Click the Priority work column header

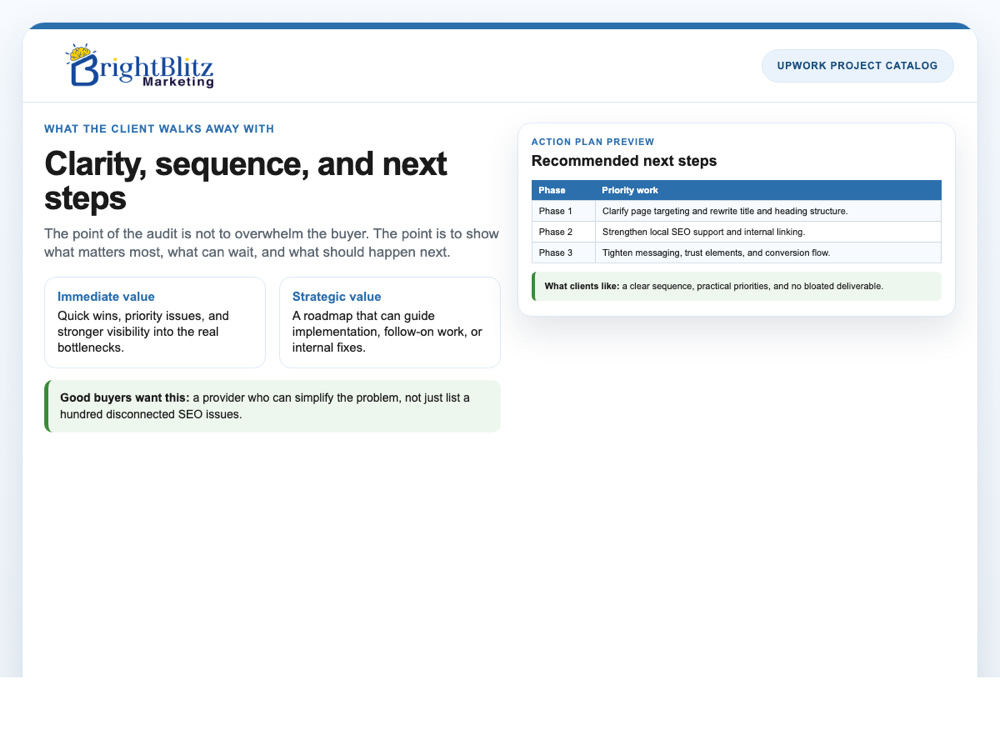[x=768, y=190]
